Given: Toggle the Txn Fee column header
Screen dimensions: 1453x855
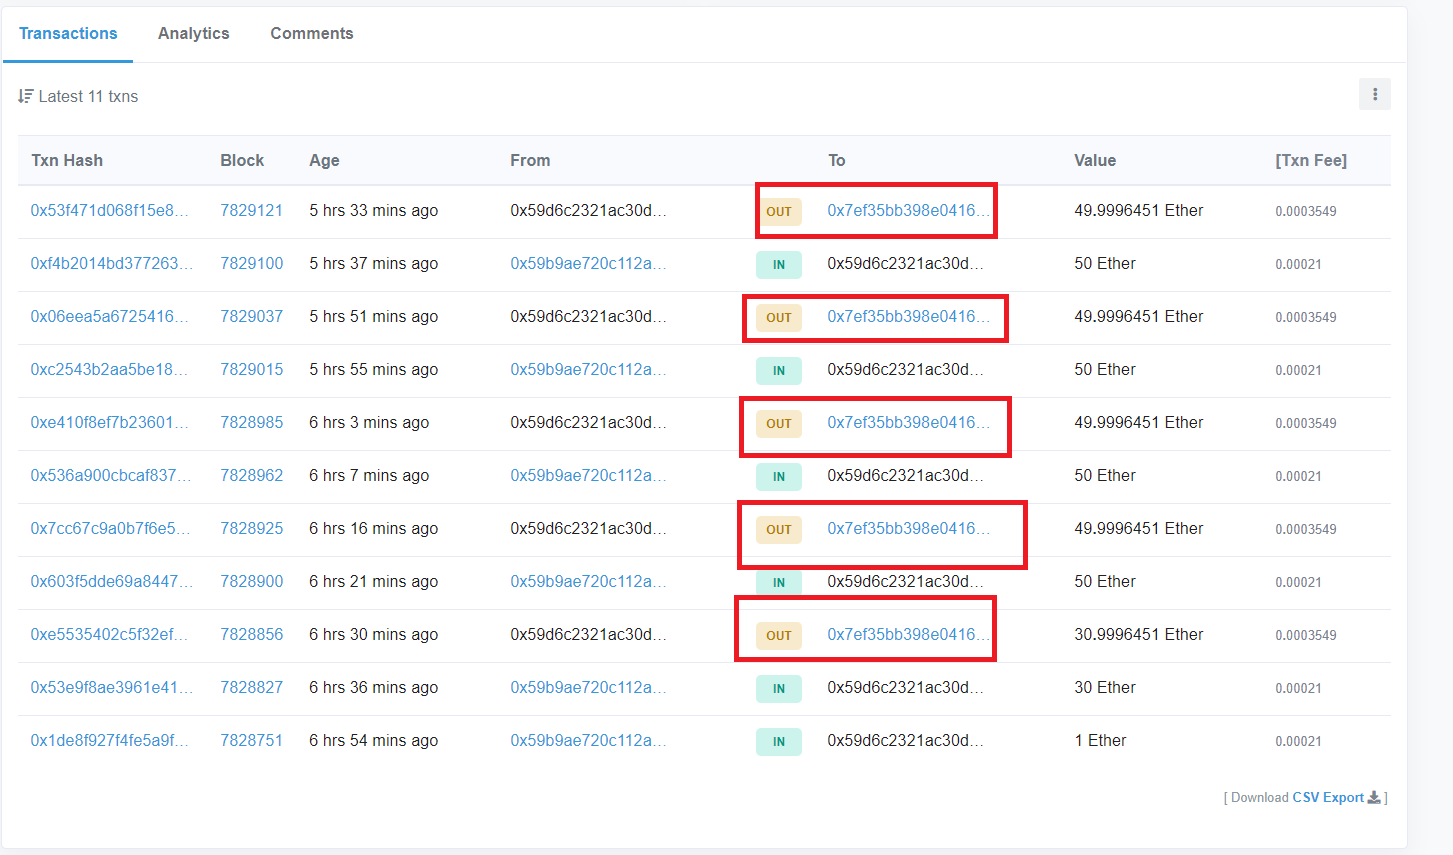Looking at the screenshot, I should [x=1311, y=160].
